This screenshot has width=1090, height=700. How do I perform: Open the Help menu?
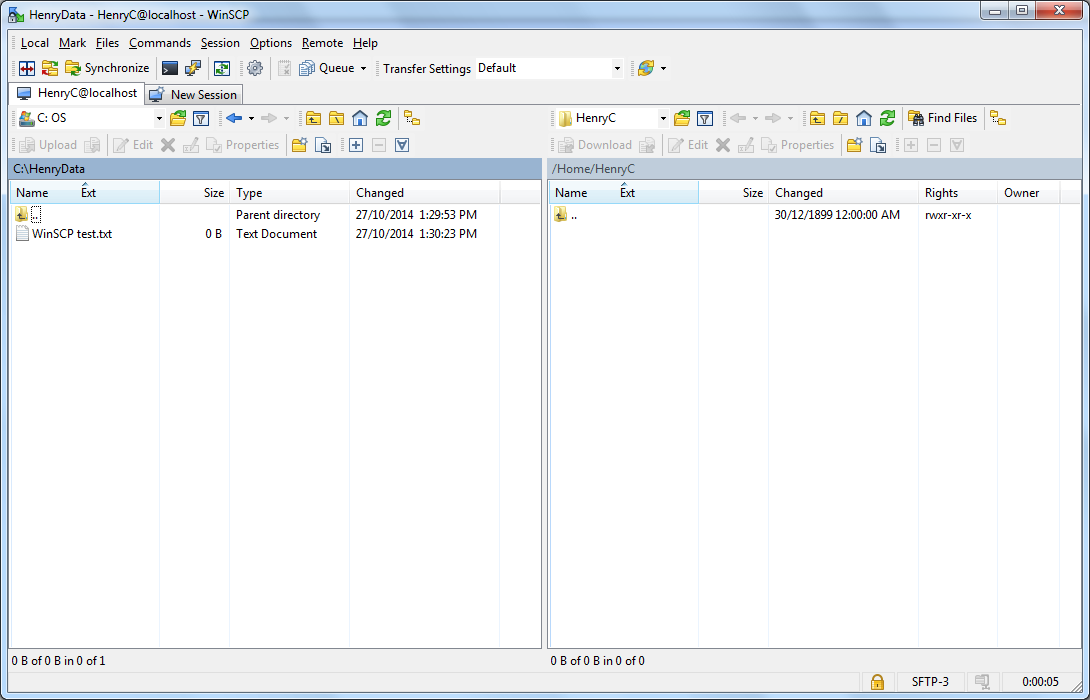[x=365, y=43]
